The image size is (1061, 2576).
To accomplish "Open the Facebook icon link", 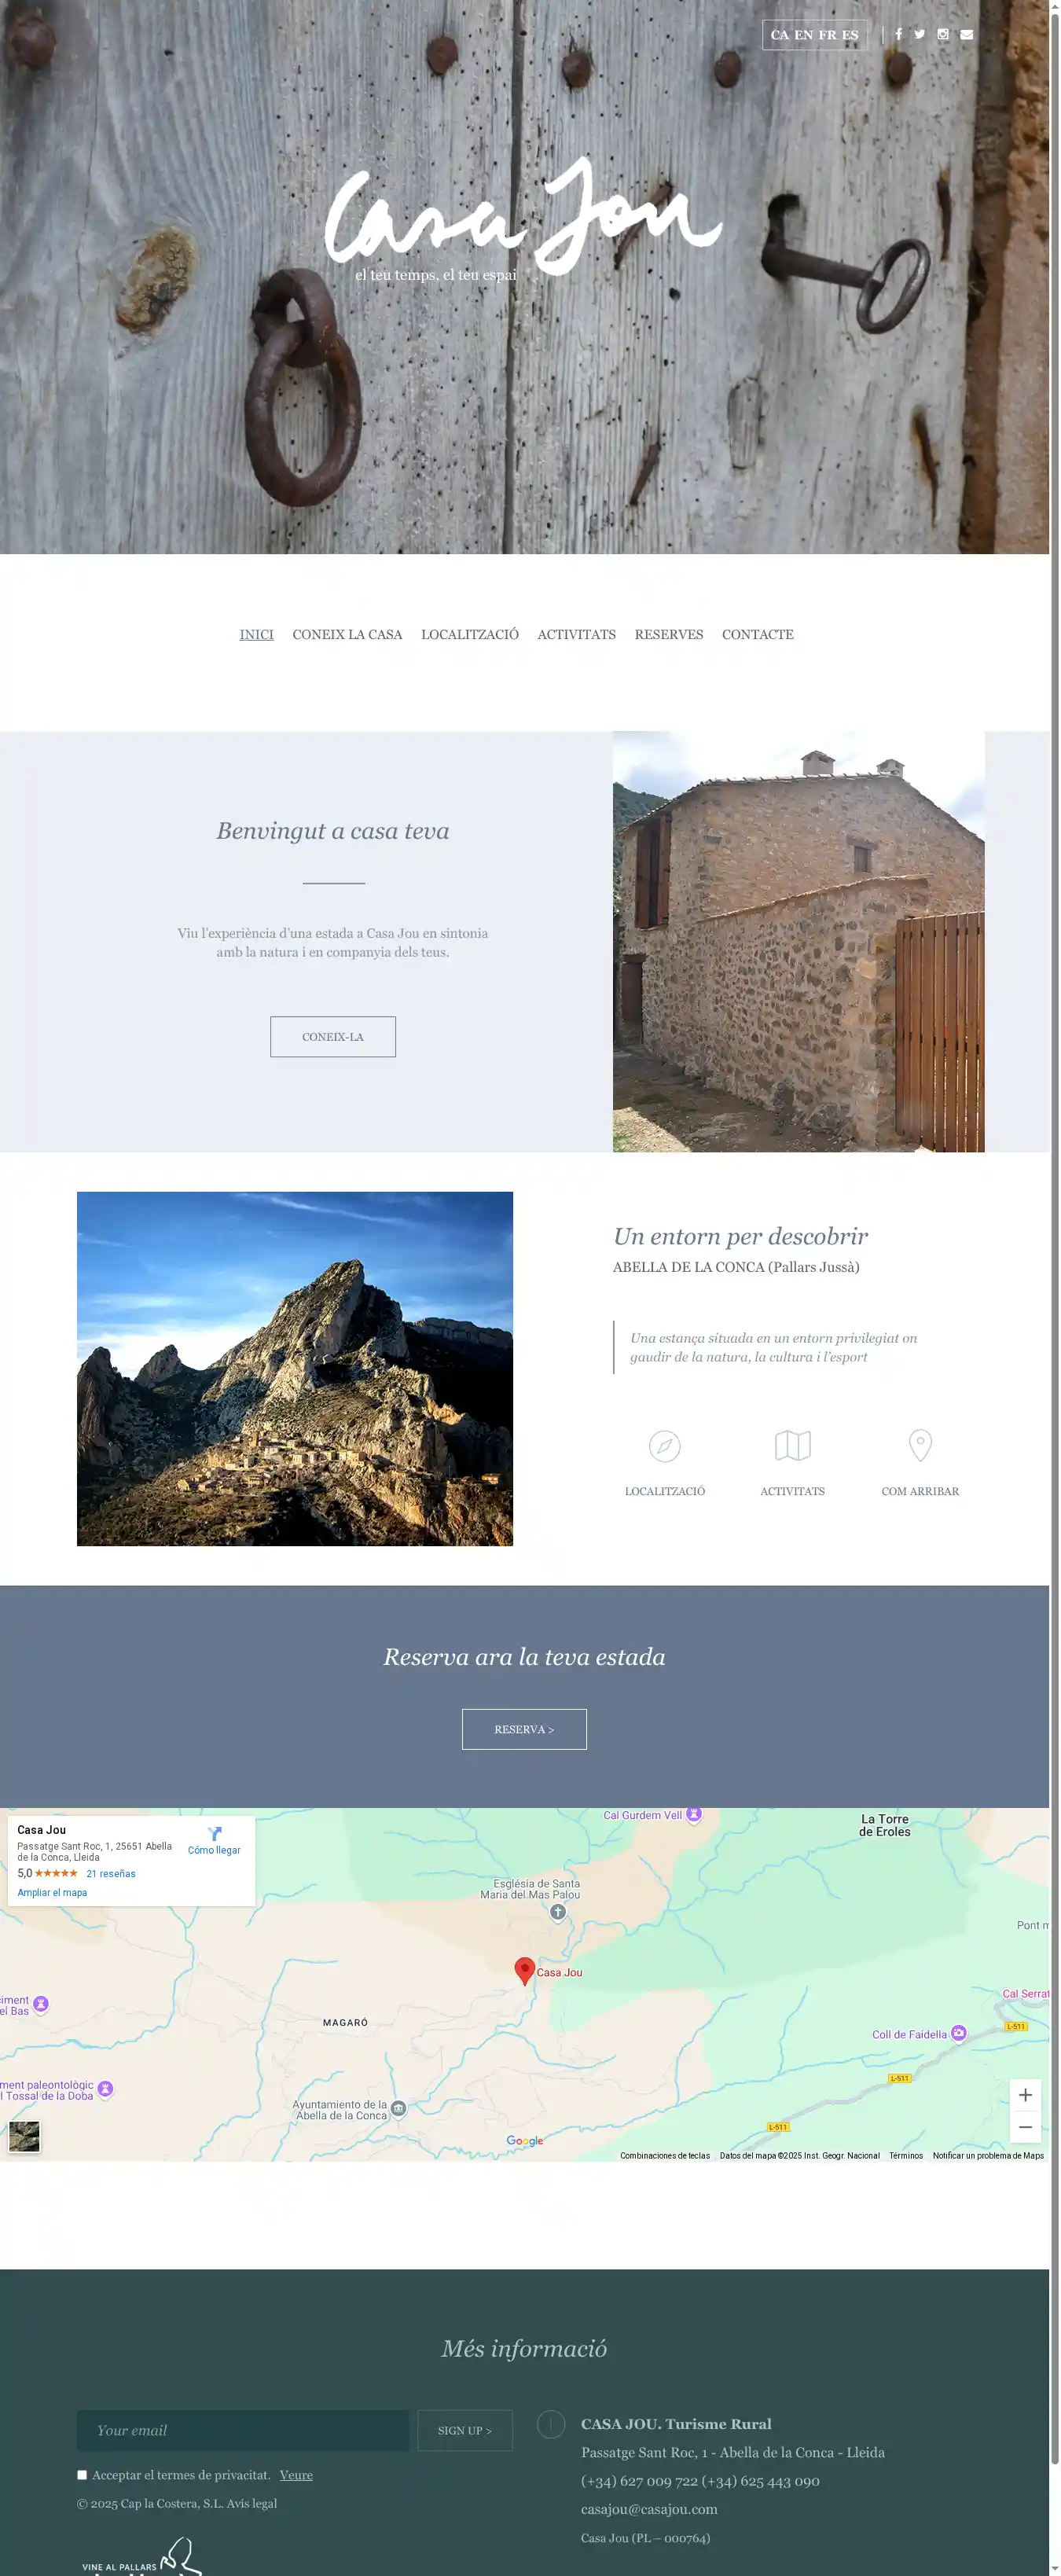I will pos(898,34).
